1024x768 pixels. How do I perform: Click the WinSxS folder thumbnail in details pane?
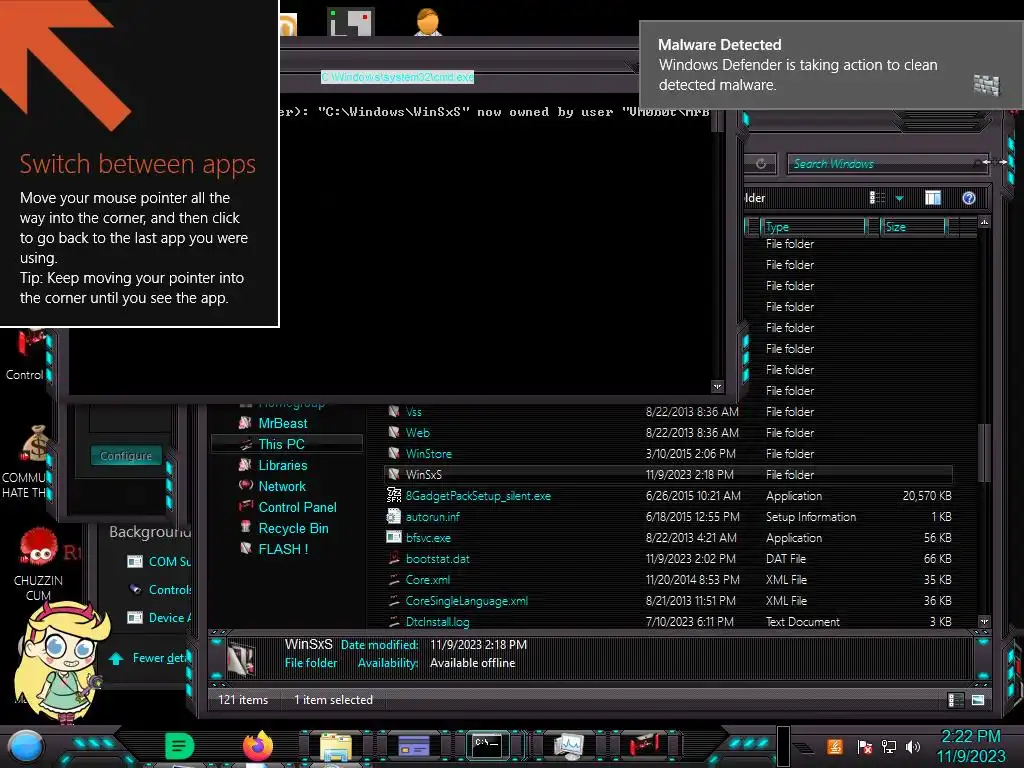point(241,658)
